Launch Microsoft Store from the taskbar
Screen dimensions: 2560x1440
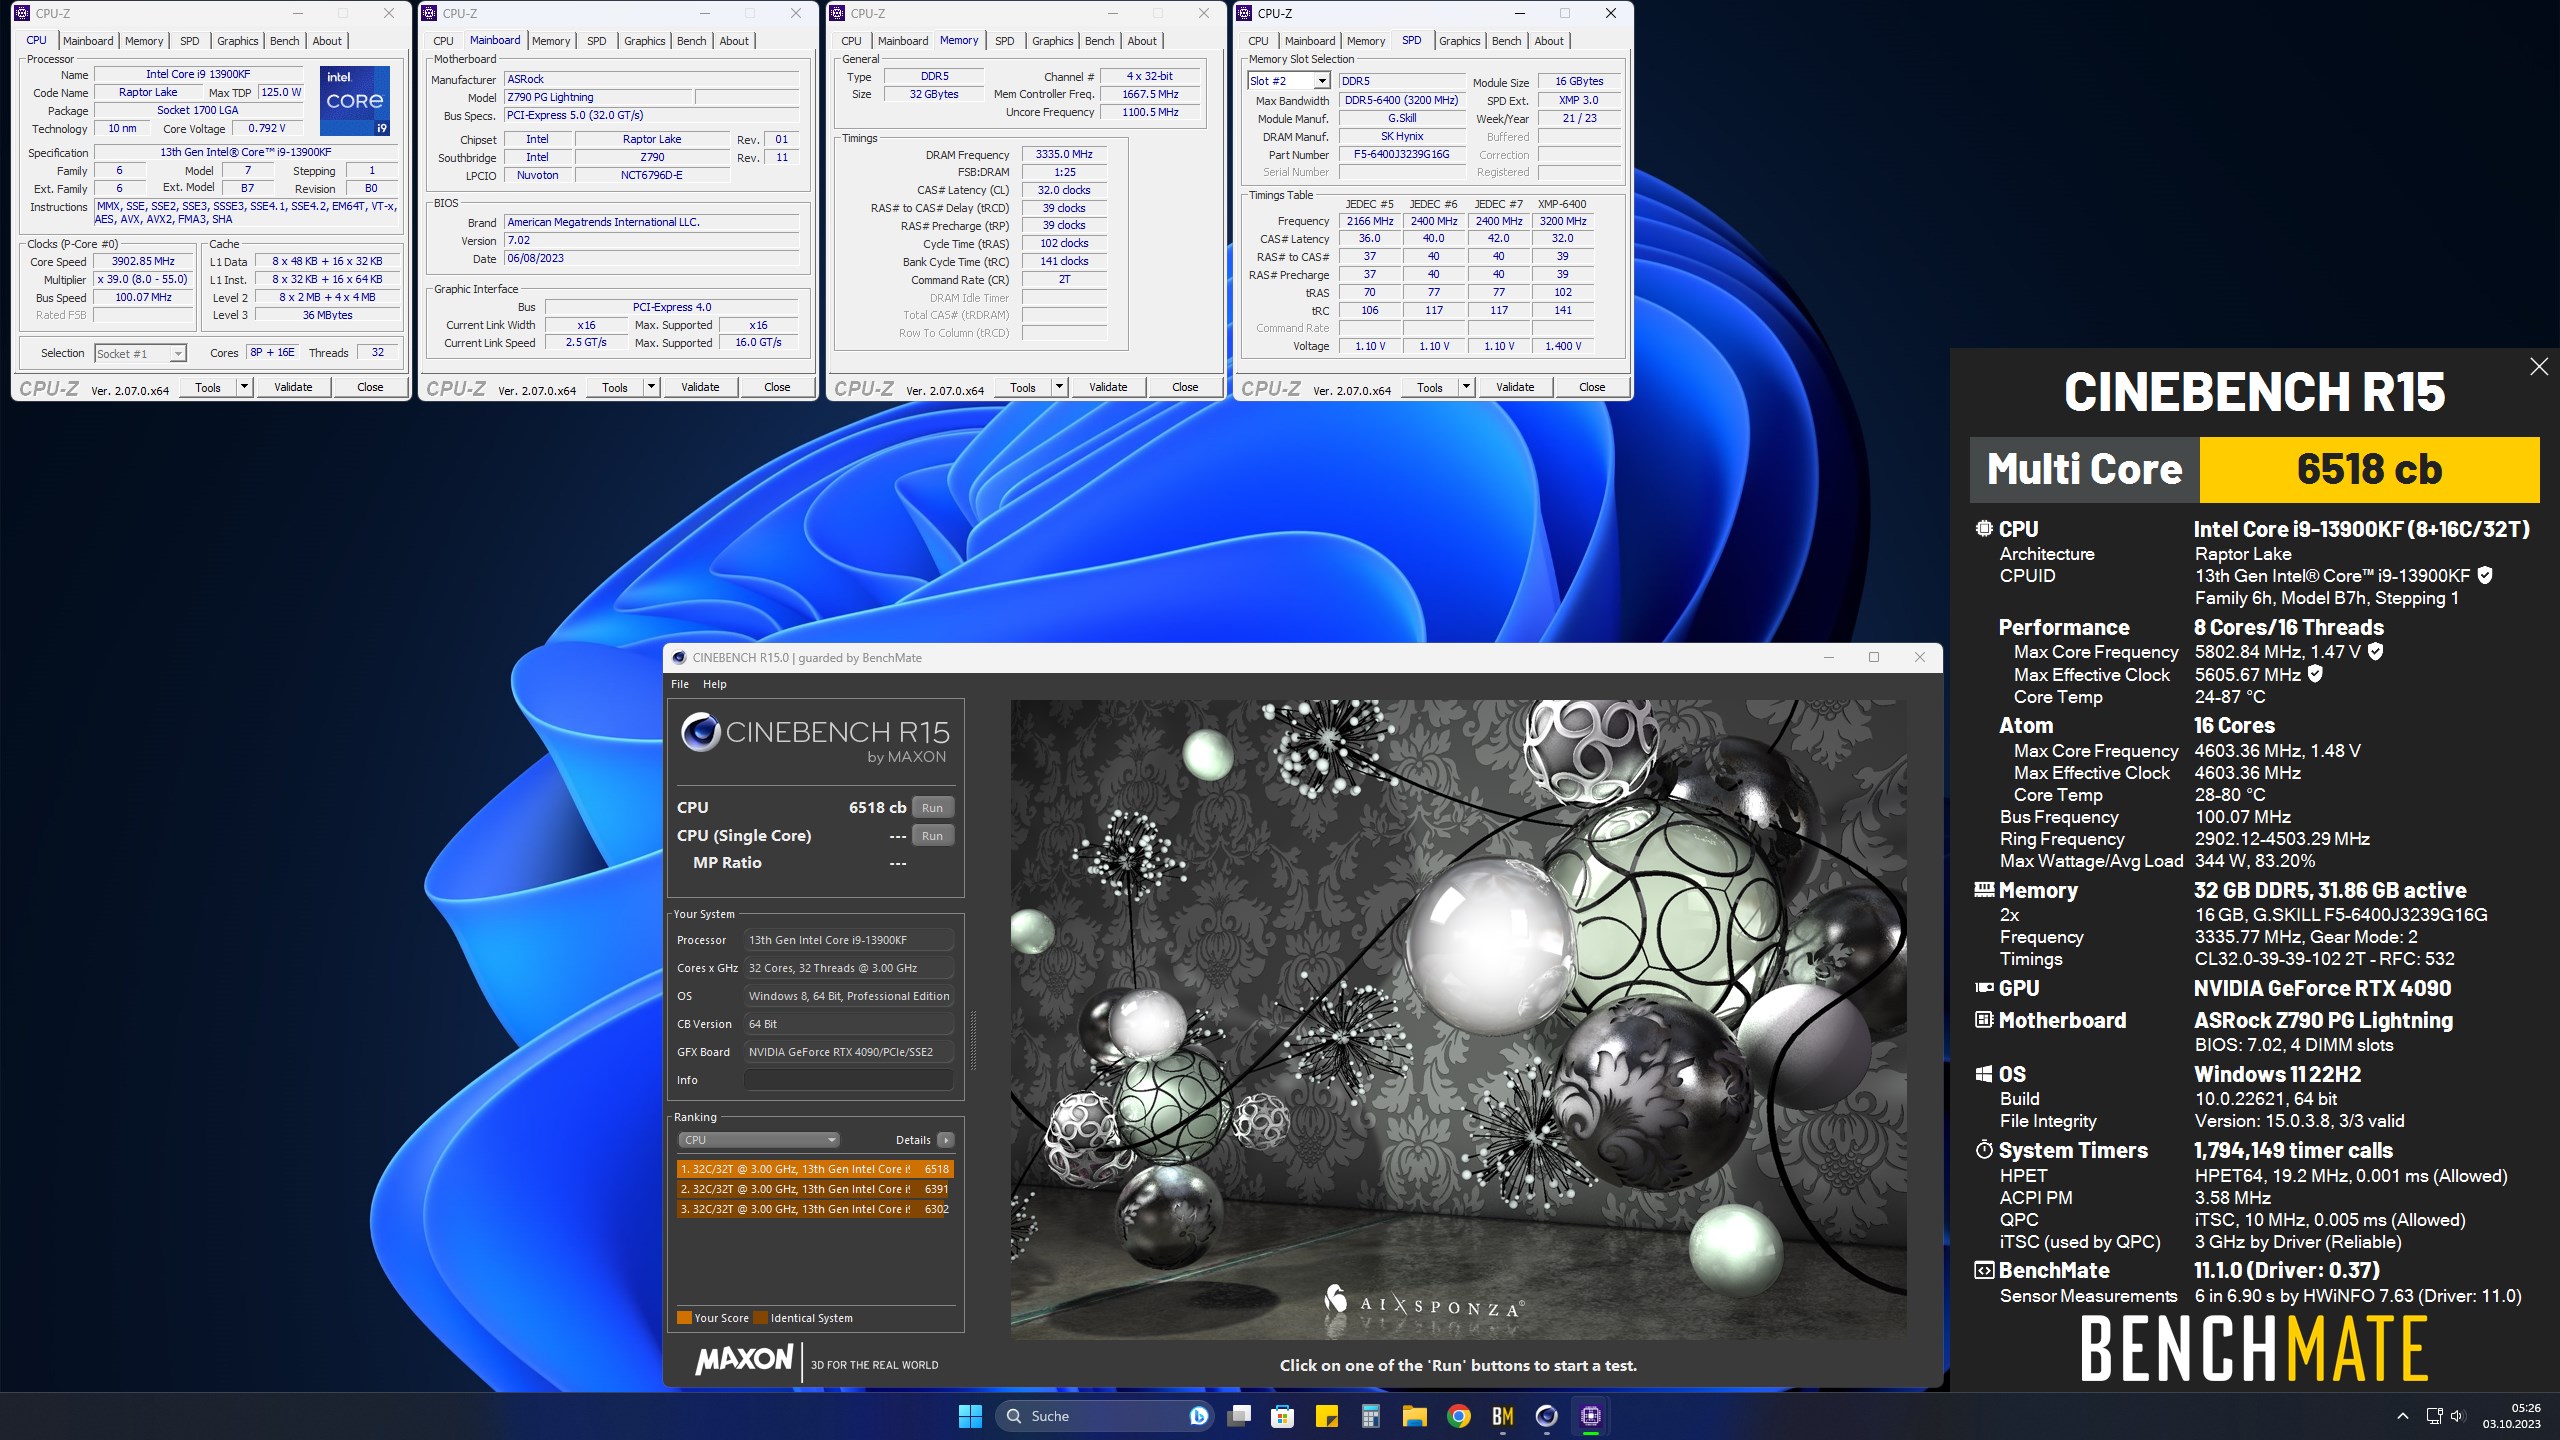(x=1283, y=1416)
